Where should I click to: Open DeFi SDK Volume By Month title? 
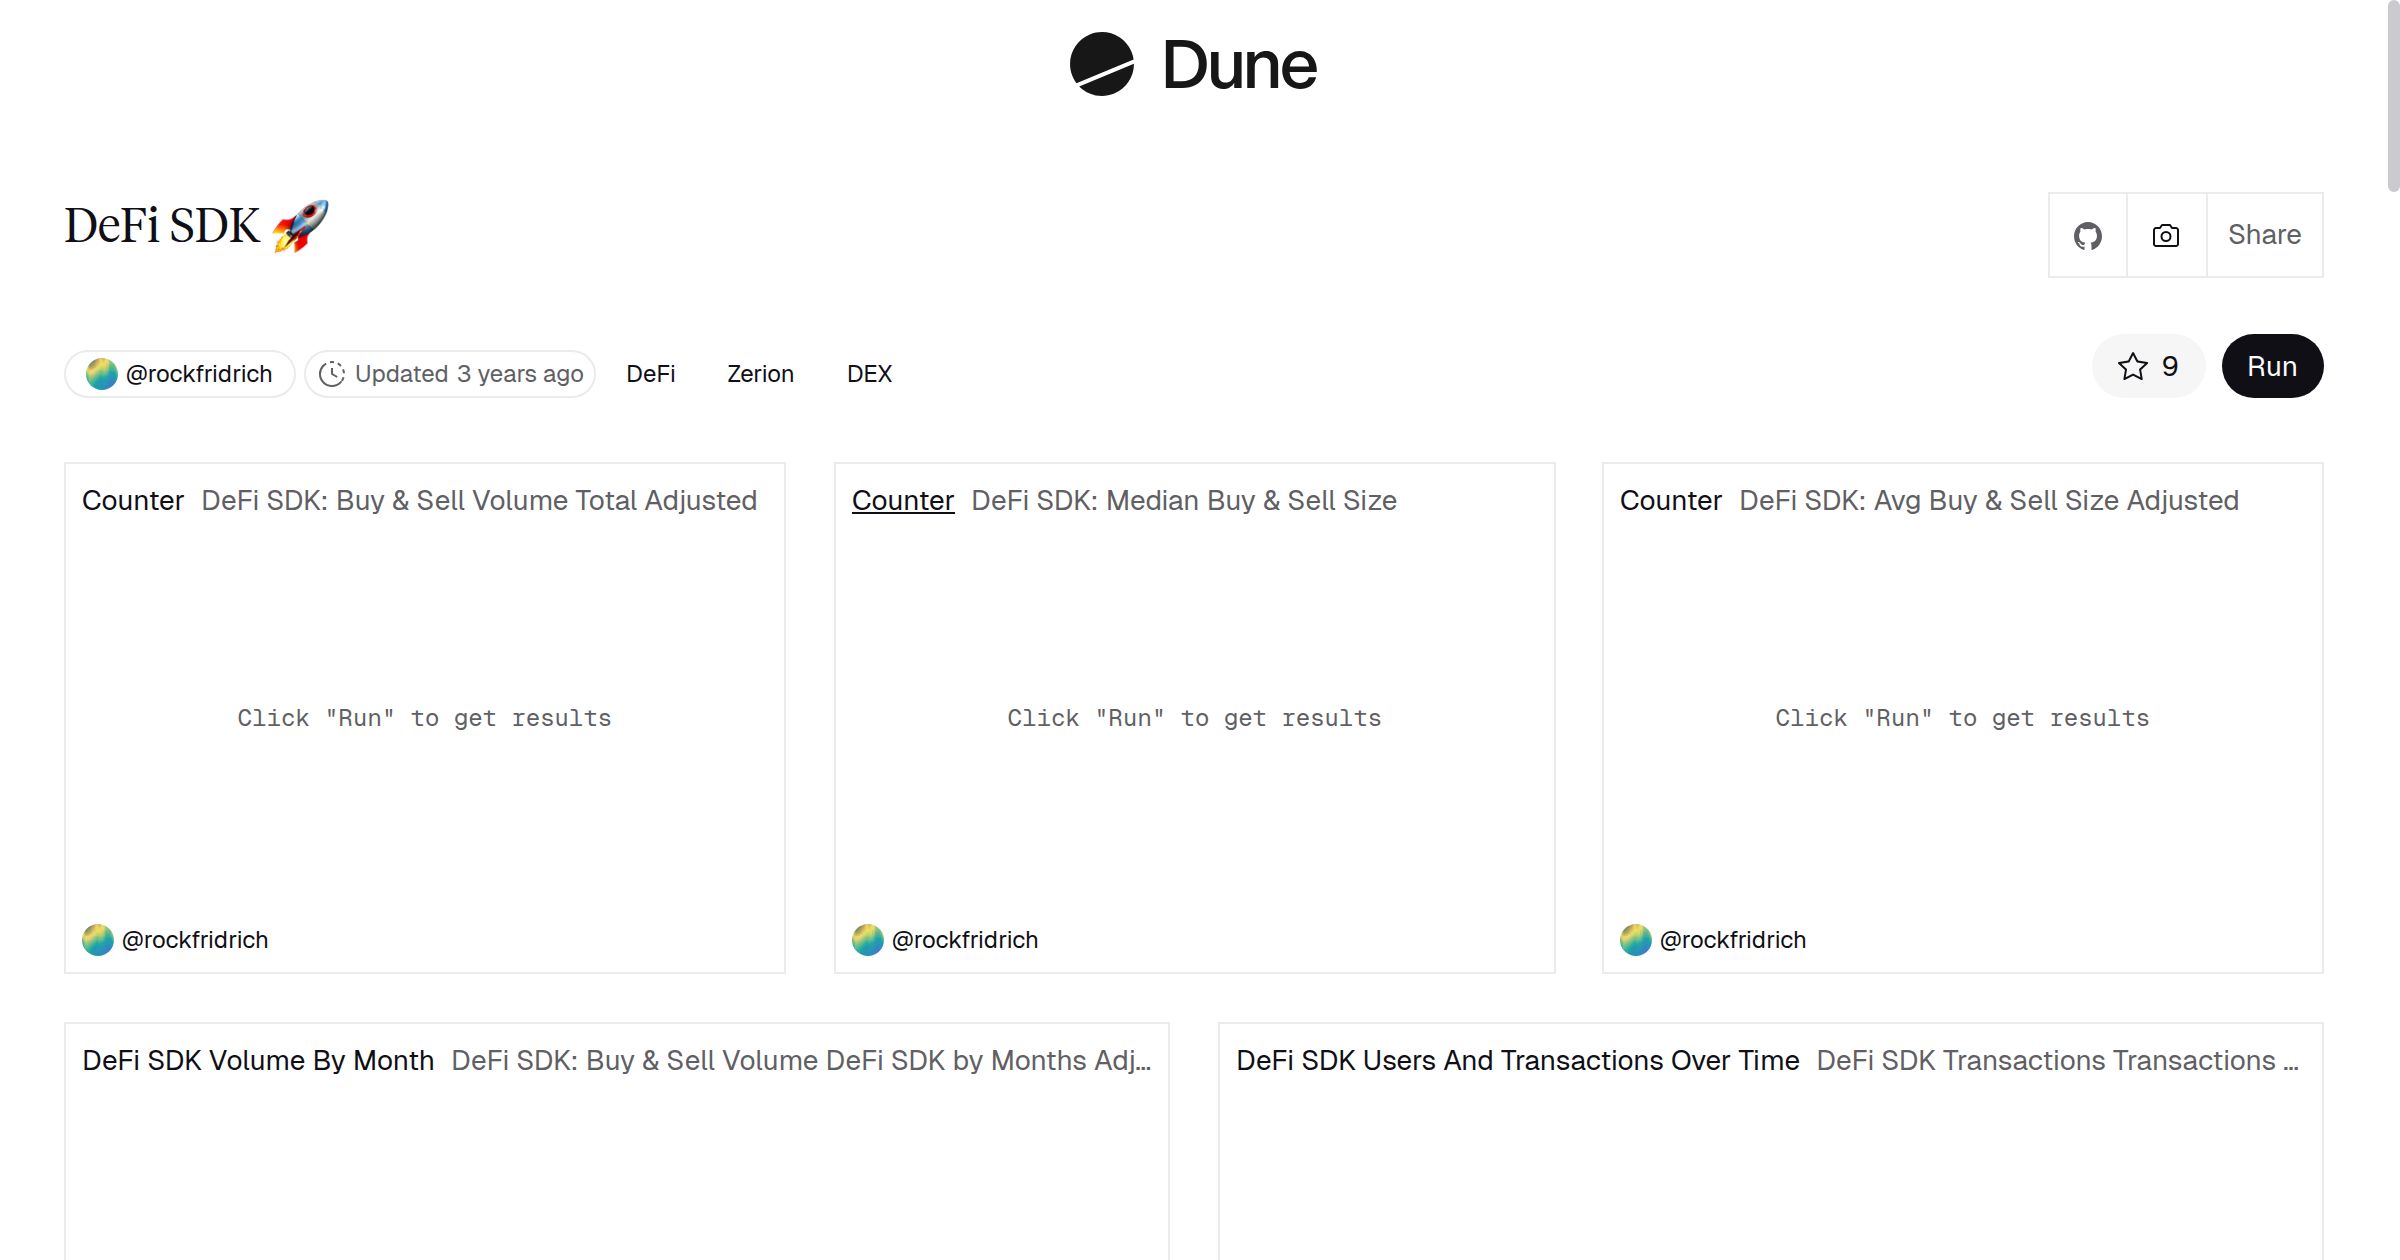(258, 1061)
